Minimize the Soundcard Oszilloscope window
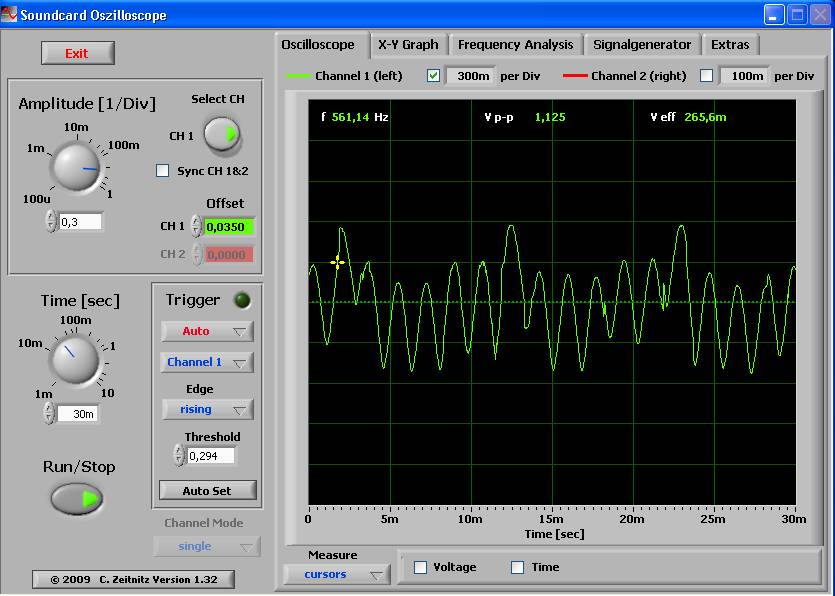The width and height of the screenshot is (835, 596). click(774, 14)
